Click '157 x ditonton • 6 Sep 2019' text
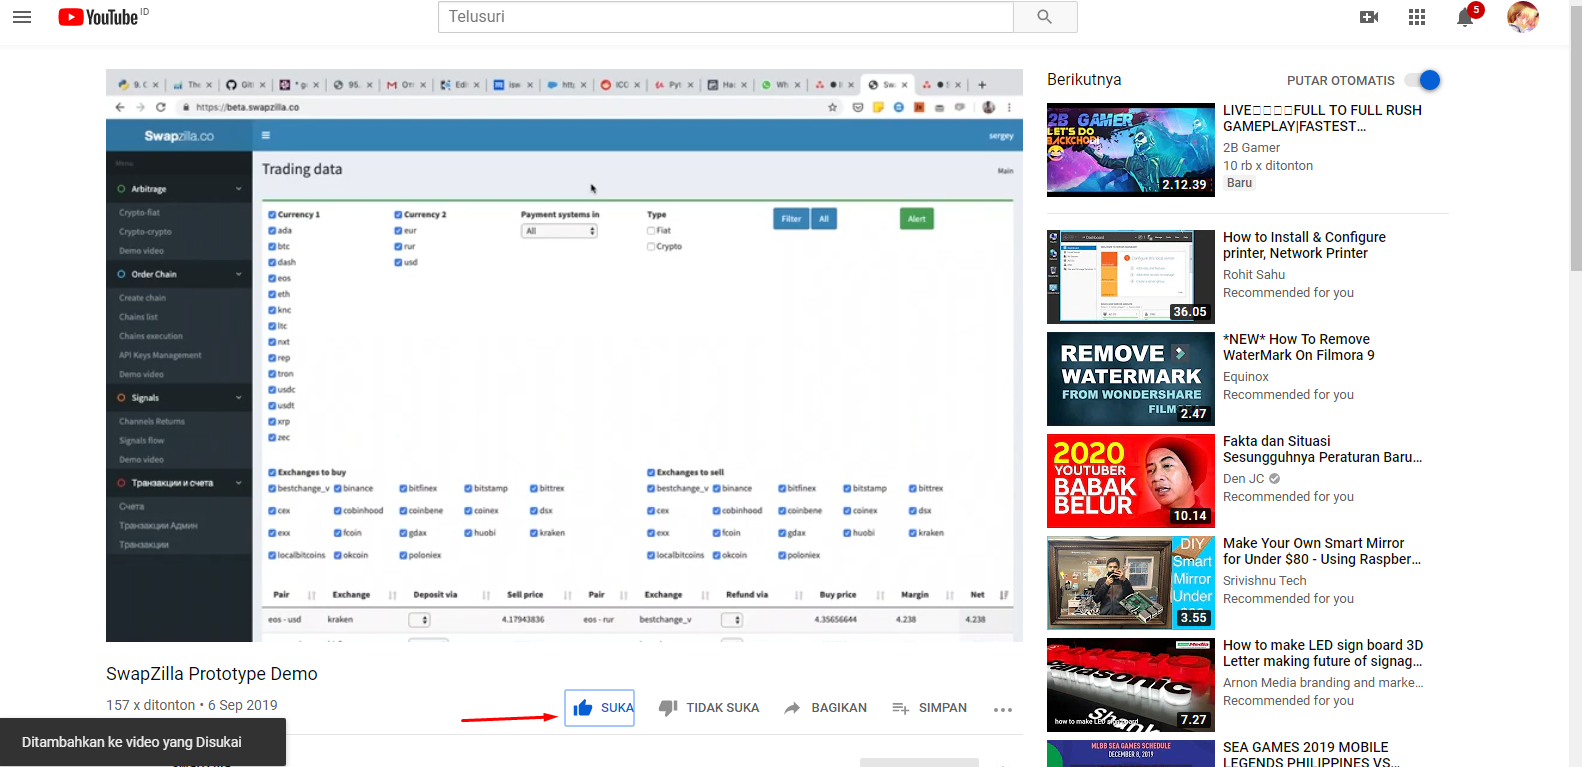This screenshot has height=767, width=1582. (192, 705)
